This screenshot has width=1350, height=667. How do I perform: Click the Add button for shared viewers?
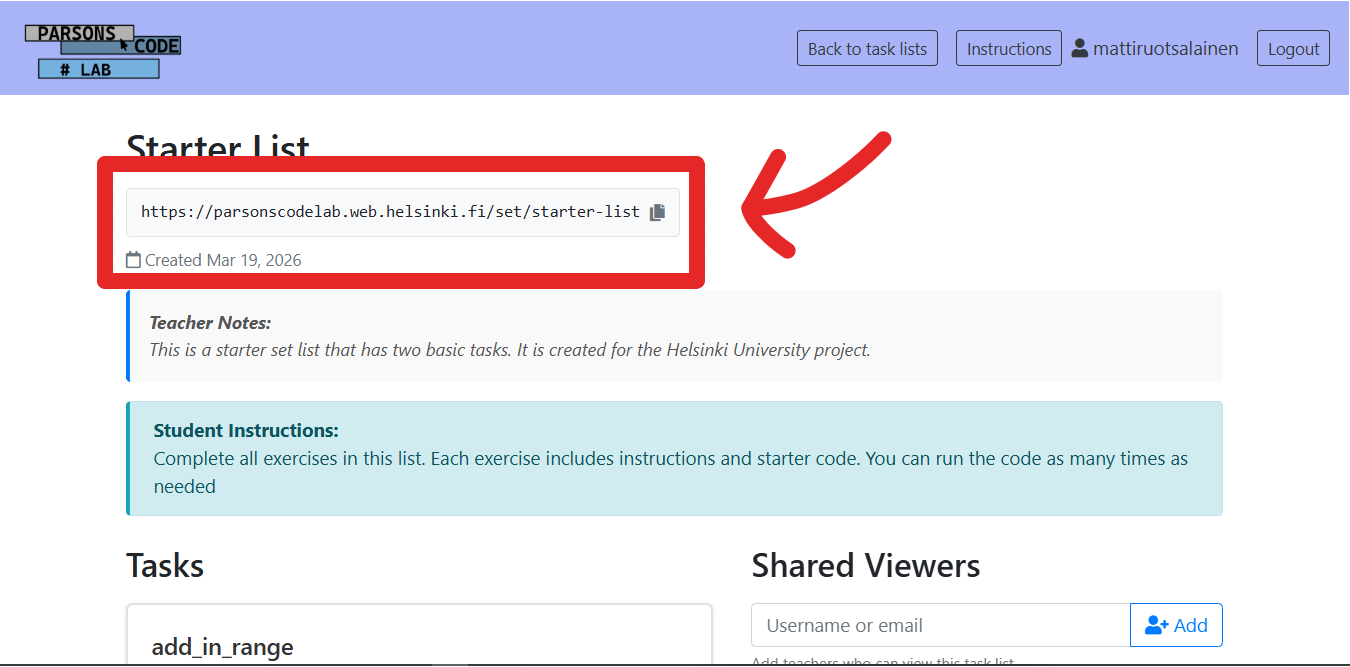1176,624
